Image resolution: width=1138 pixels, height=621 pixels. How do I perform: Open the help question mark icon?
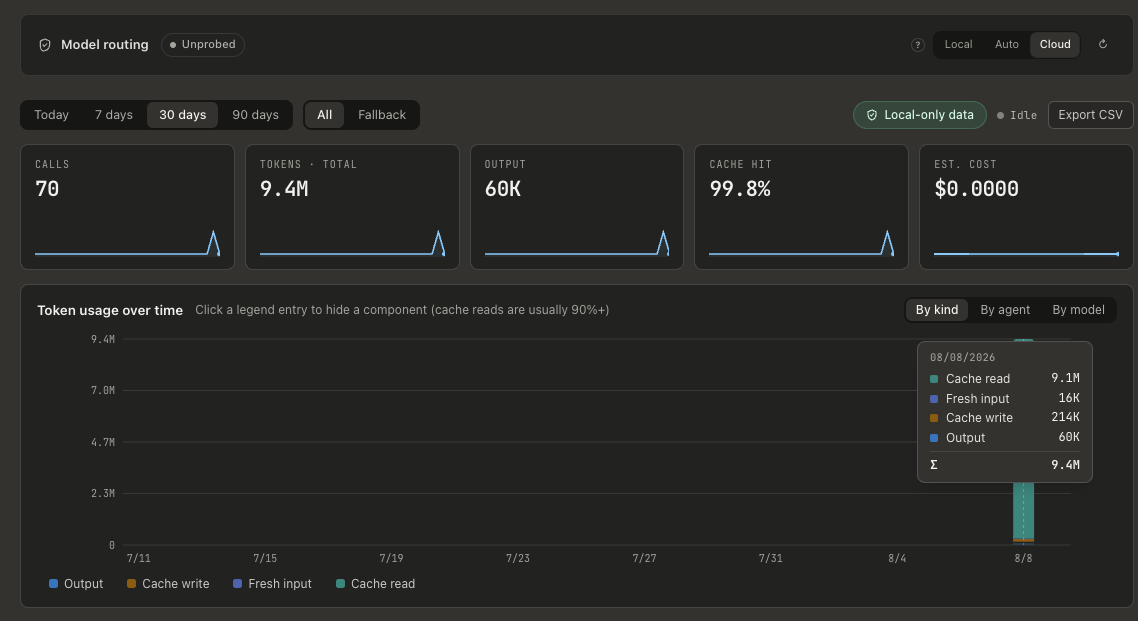(917, 45)
